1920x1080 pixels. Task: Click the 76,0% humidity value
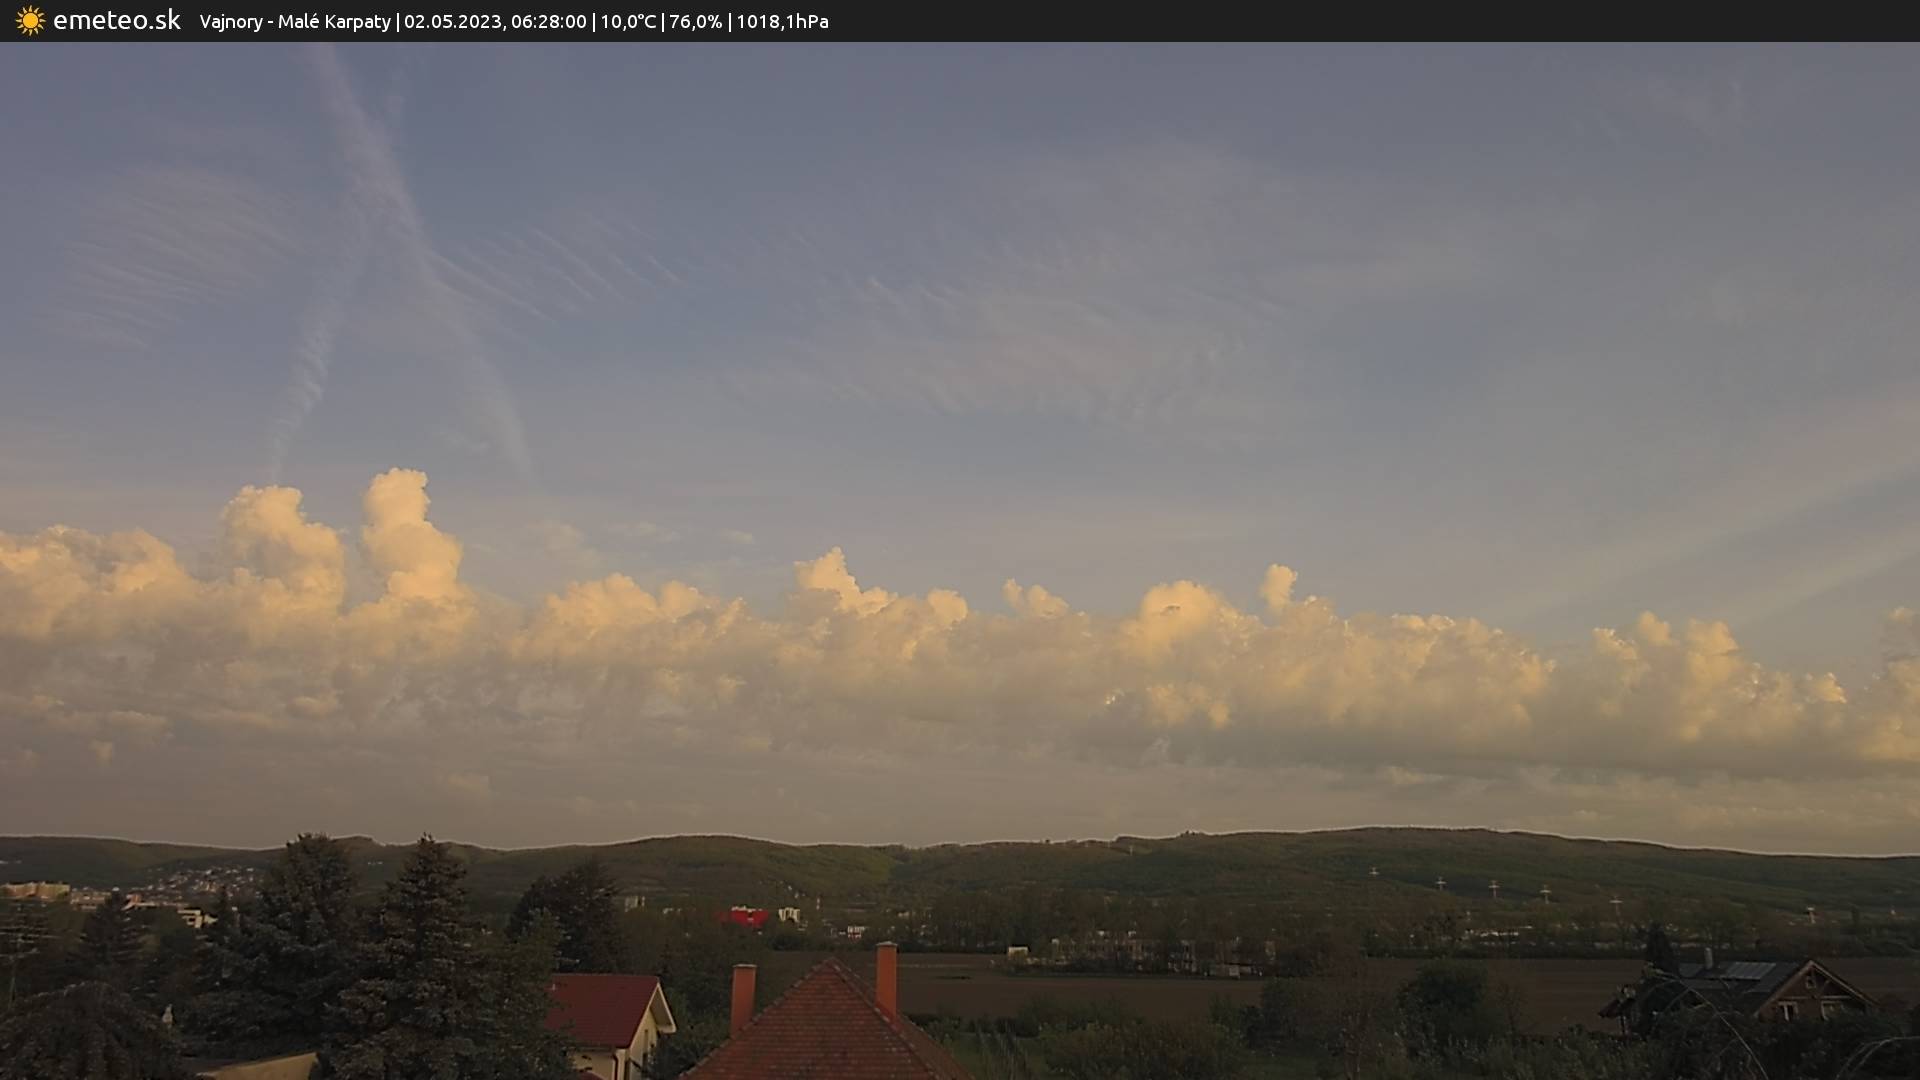[x=695, y=22]
